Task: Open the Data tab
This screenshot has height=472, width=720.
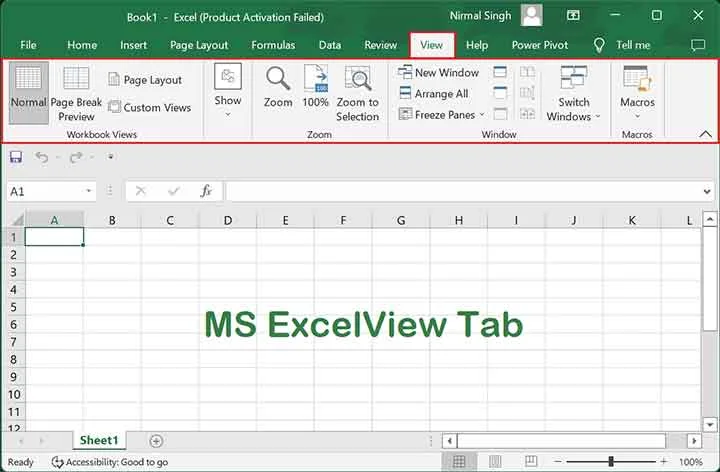Action: pos(330,45)
